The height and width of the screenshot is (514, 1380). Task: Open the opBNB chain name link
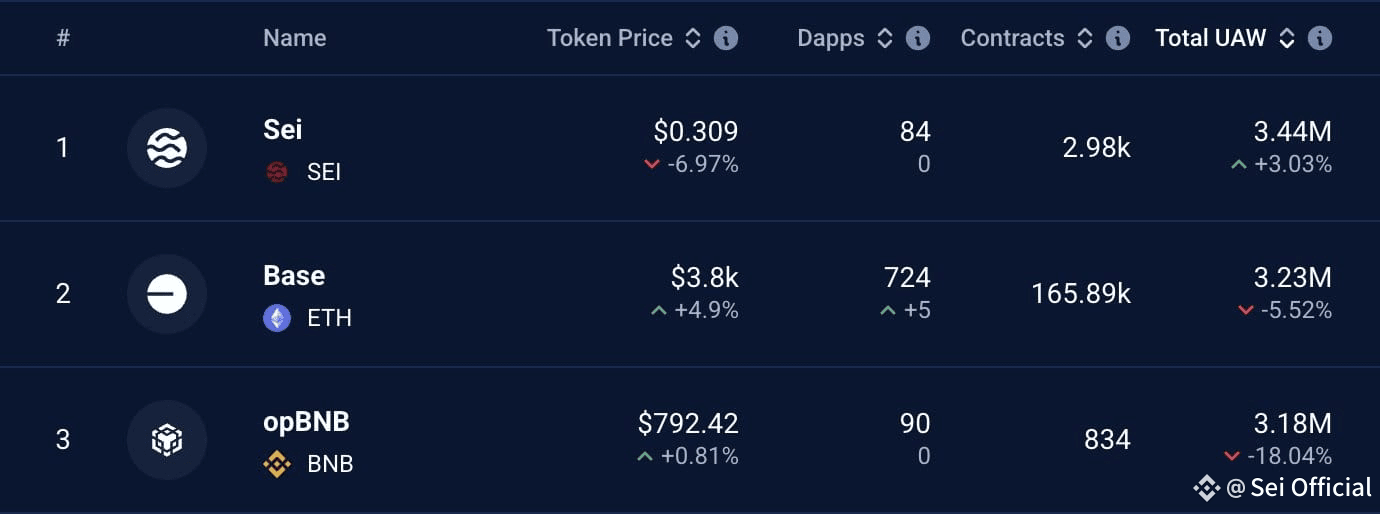click(x=307, y=422)
